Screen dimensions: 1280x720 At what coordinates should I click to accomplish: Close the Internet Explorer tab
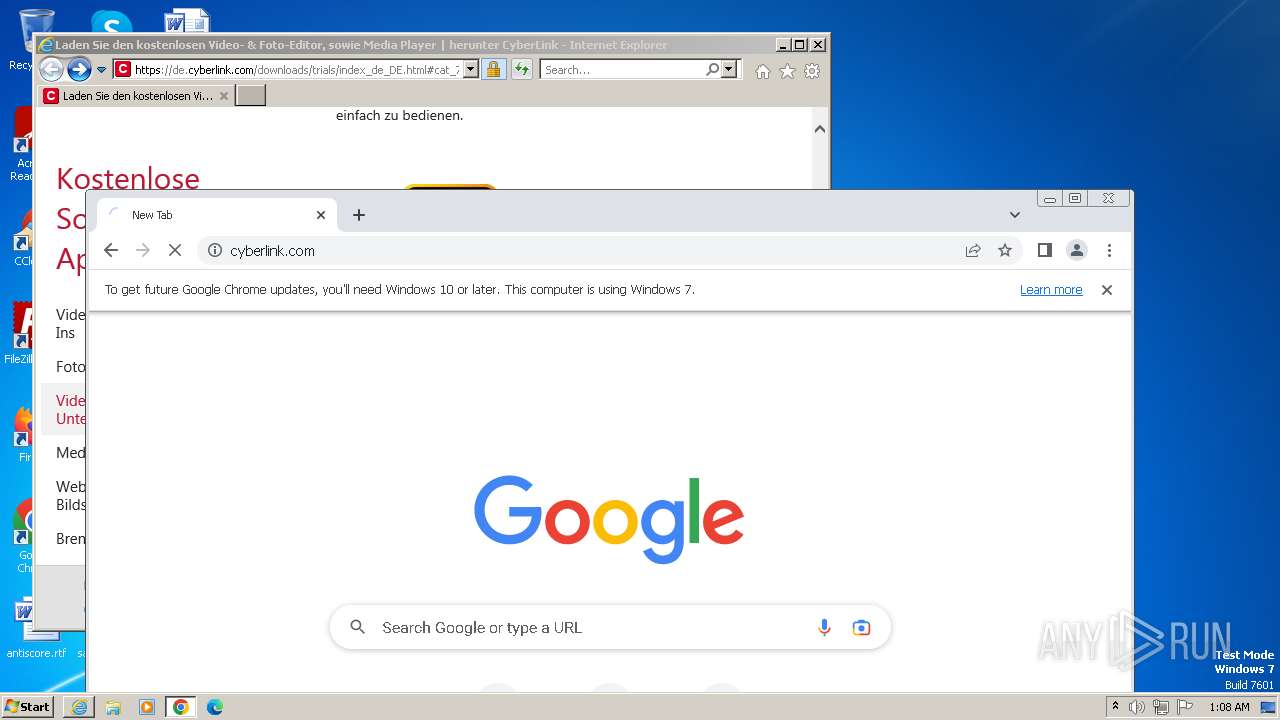click(223, 96)
